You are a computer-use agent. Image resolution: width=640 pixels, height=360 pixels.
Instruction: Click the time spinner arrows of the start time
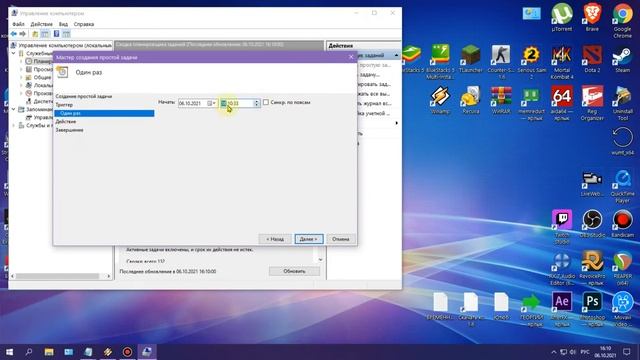(257, 103)
